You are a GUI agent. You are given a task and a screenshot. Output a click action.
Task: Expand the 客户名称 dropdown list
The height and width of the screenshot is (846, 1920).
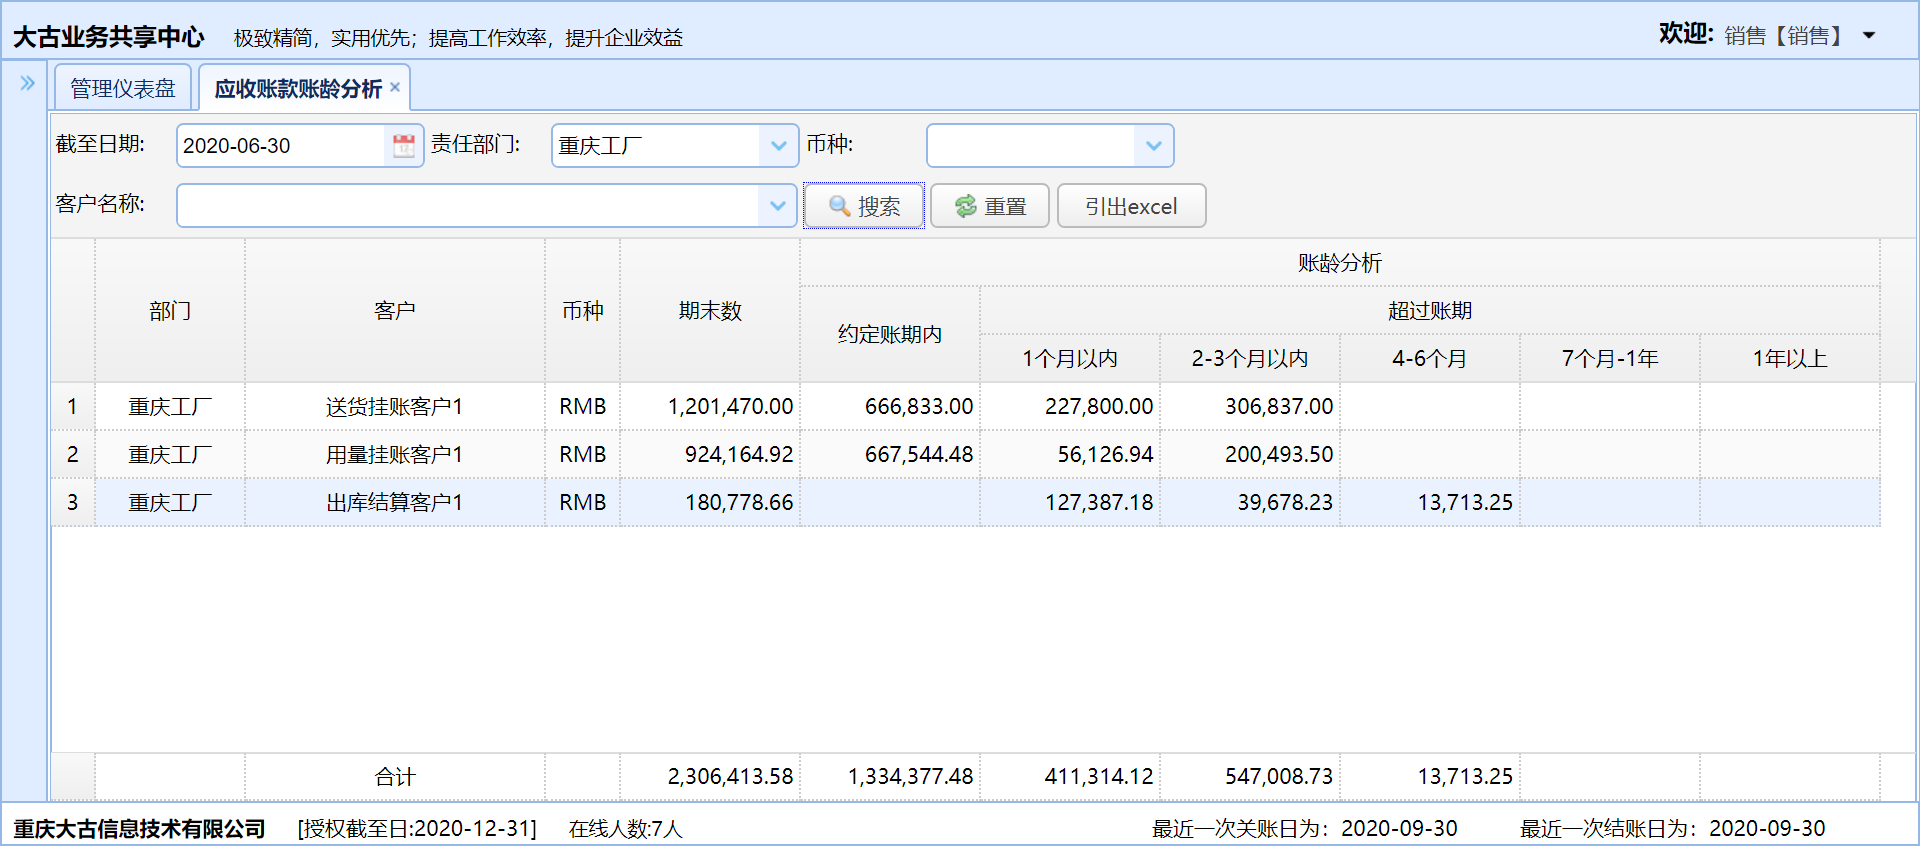[x=777, y=206]
